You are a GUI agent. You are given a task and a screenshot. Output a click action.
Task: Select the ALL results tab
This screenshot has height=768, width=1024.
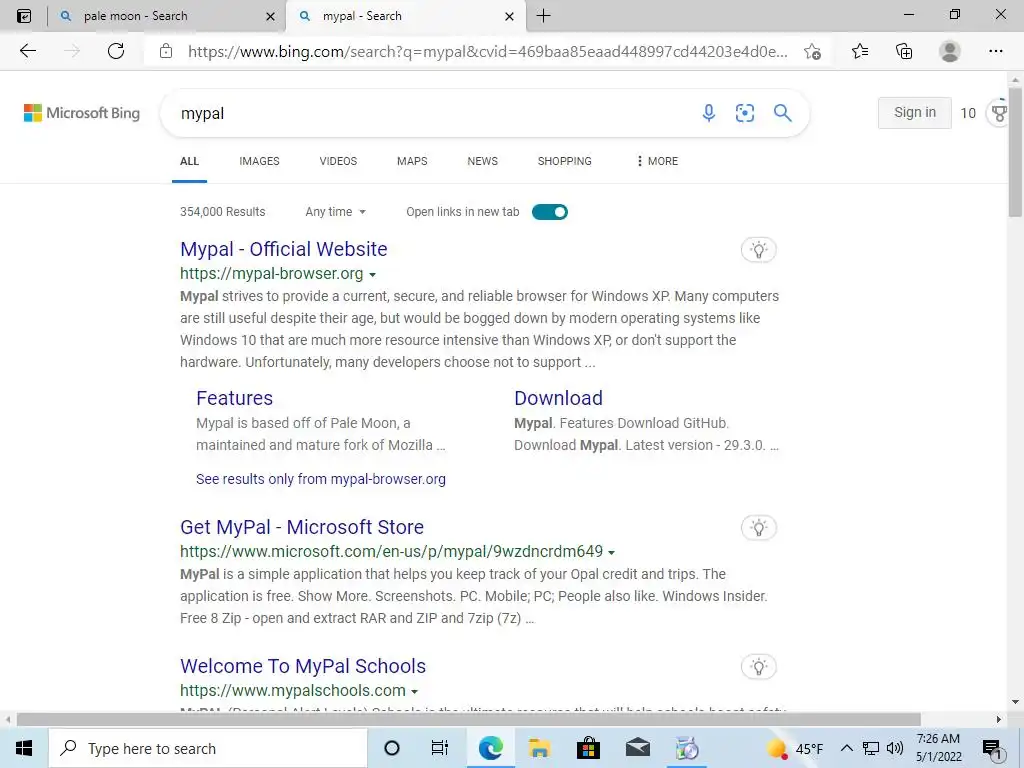tap(189, 161)
